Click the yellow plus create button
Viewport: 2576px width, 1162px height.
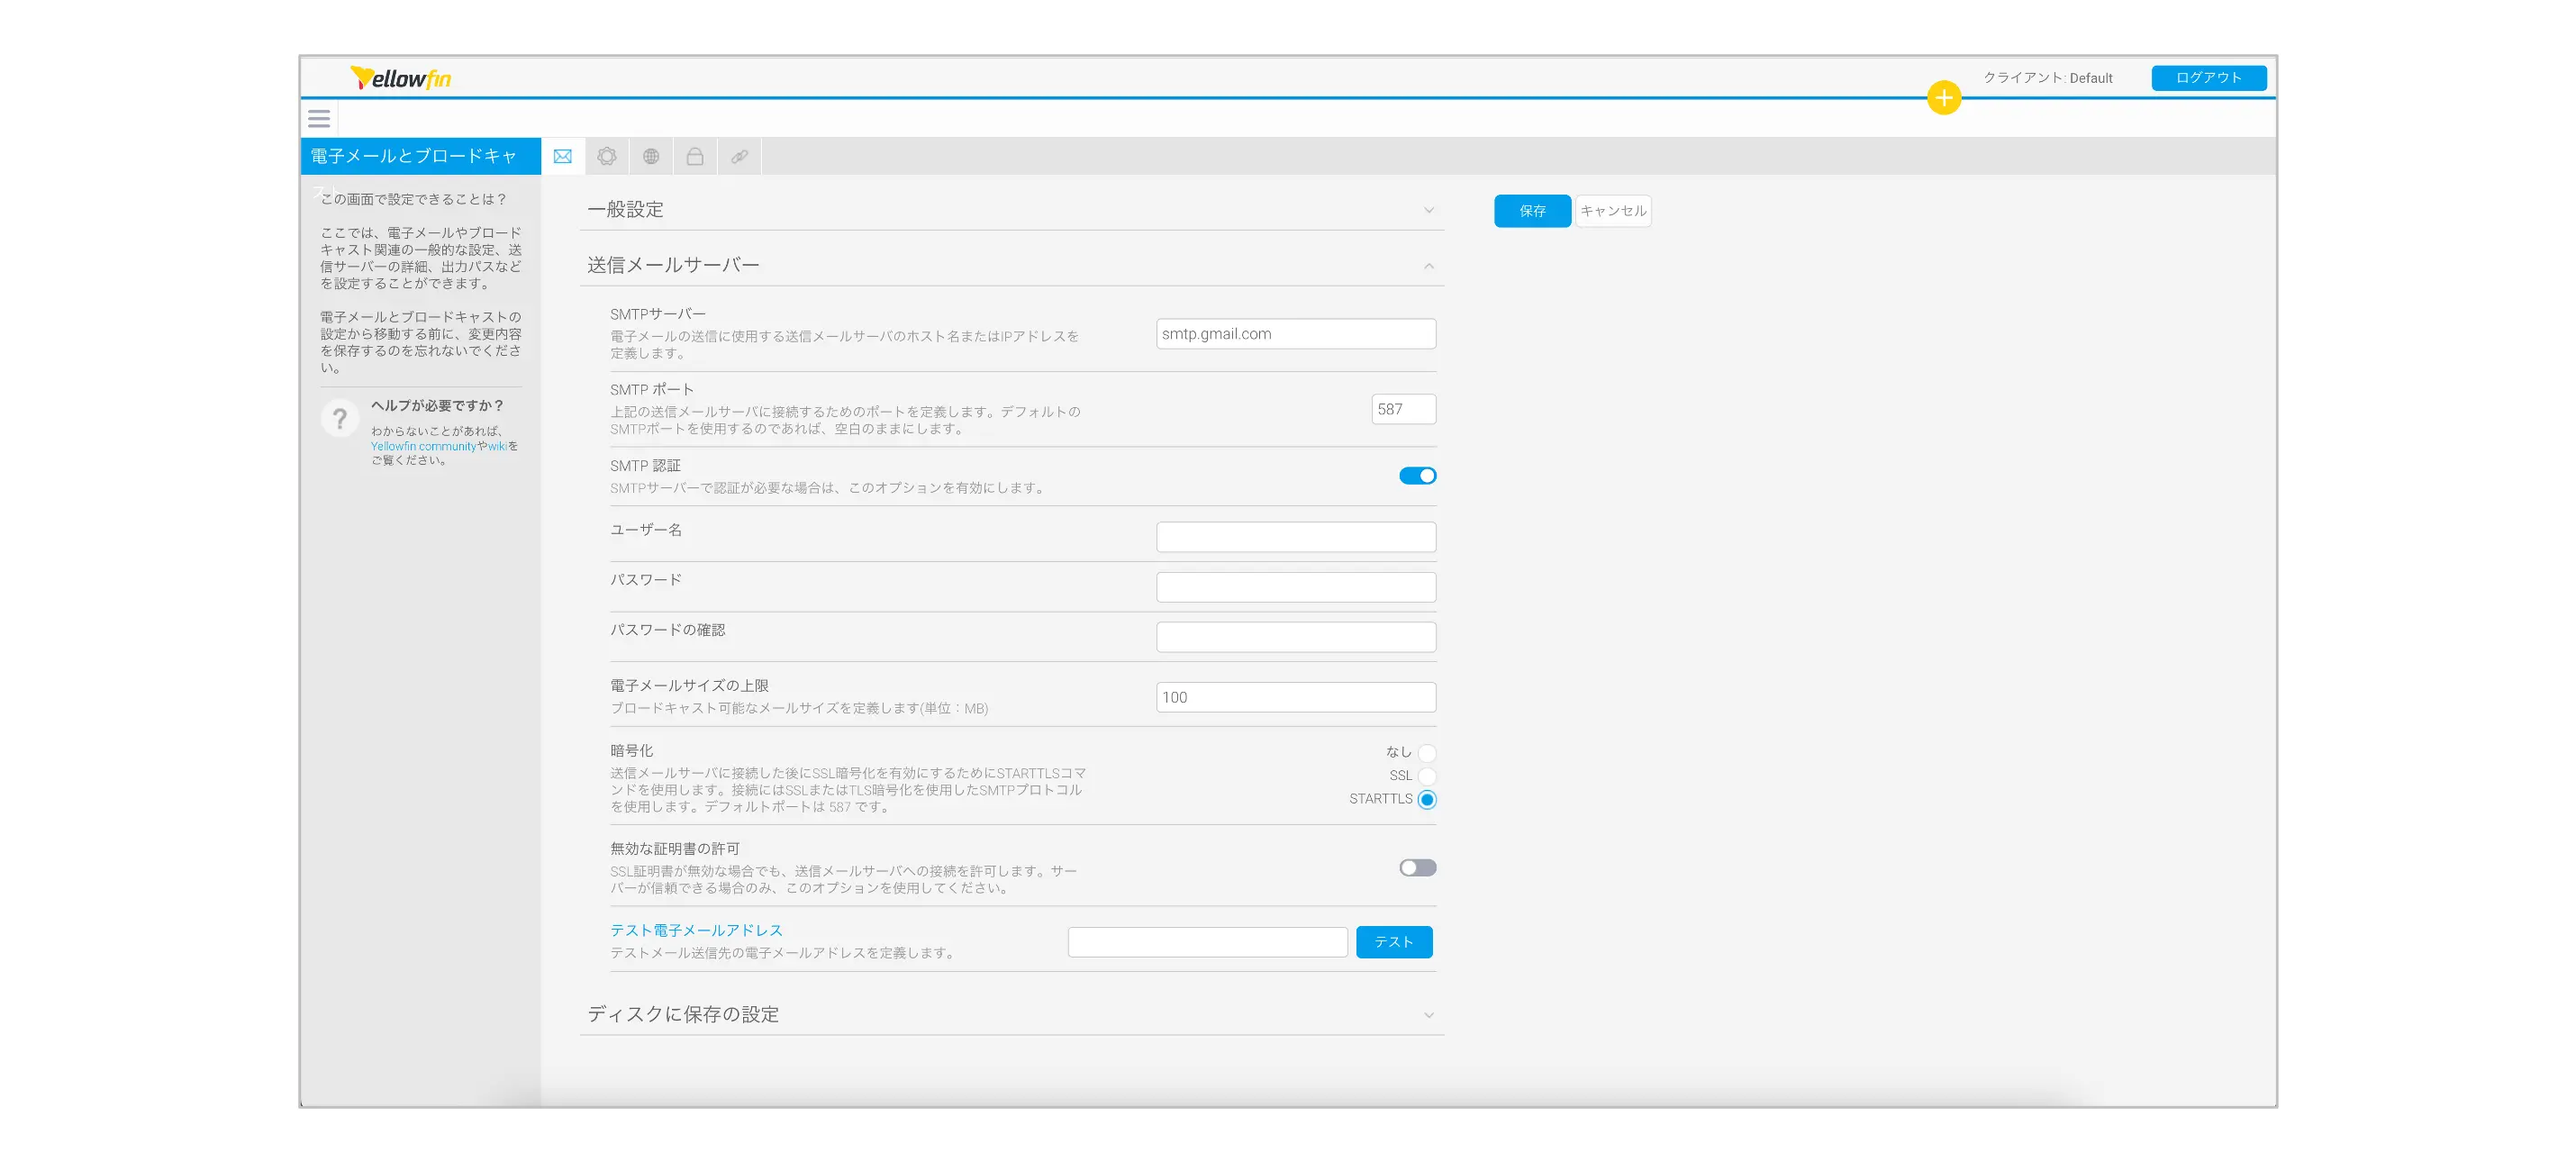(1943, 98)
